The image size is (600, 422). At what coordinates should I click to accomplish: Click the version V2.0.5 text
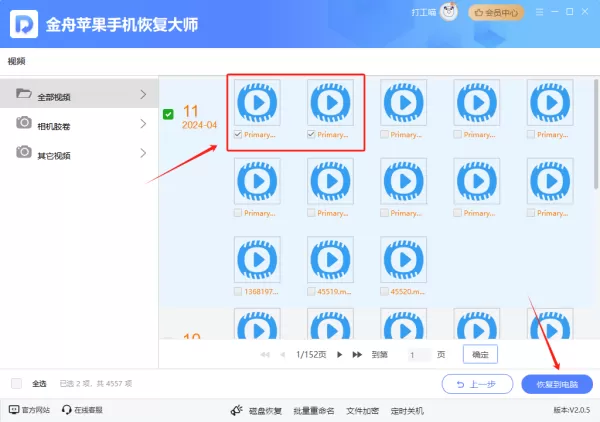pyautogui.click(x=571, y=410)
